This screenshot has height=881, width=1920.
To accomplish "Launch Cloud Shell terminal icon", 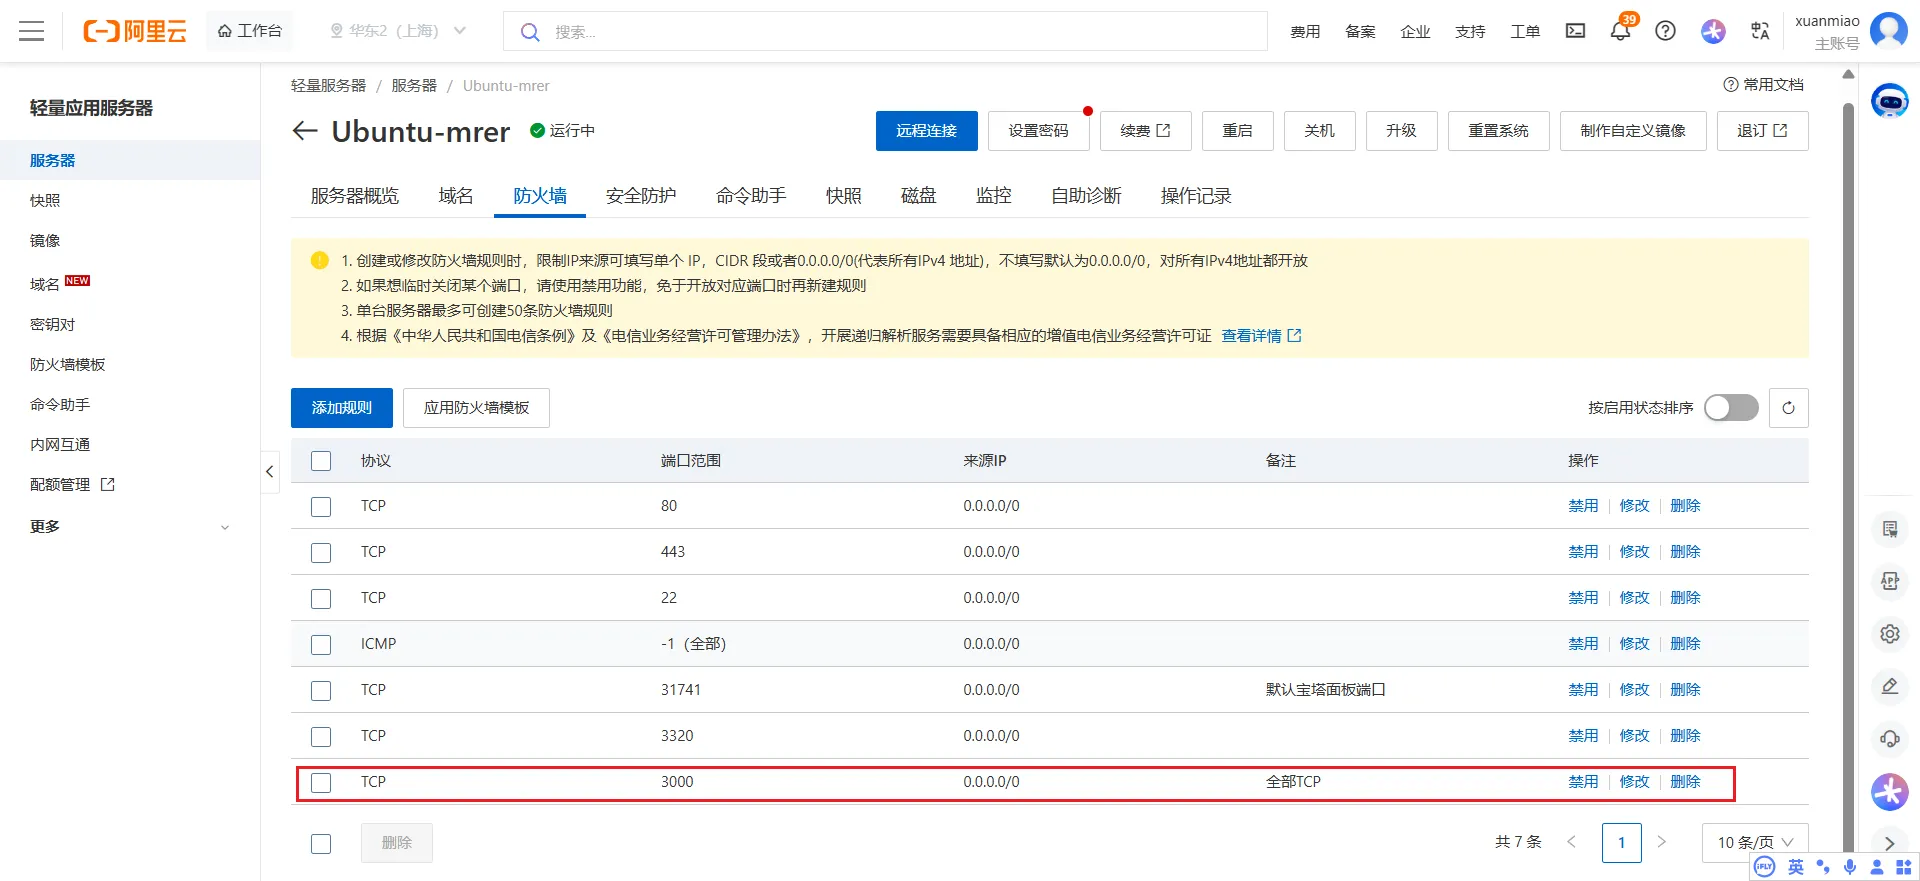I will point(1575,31).
